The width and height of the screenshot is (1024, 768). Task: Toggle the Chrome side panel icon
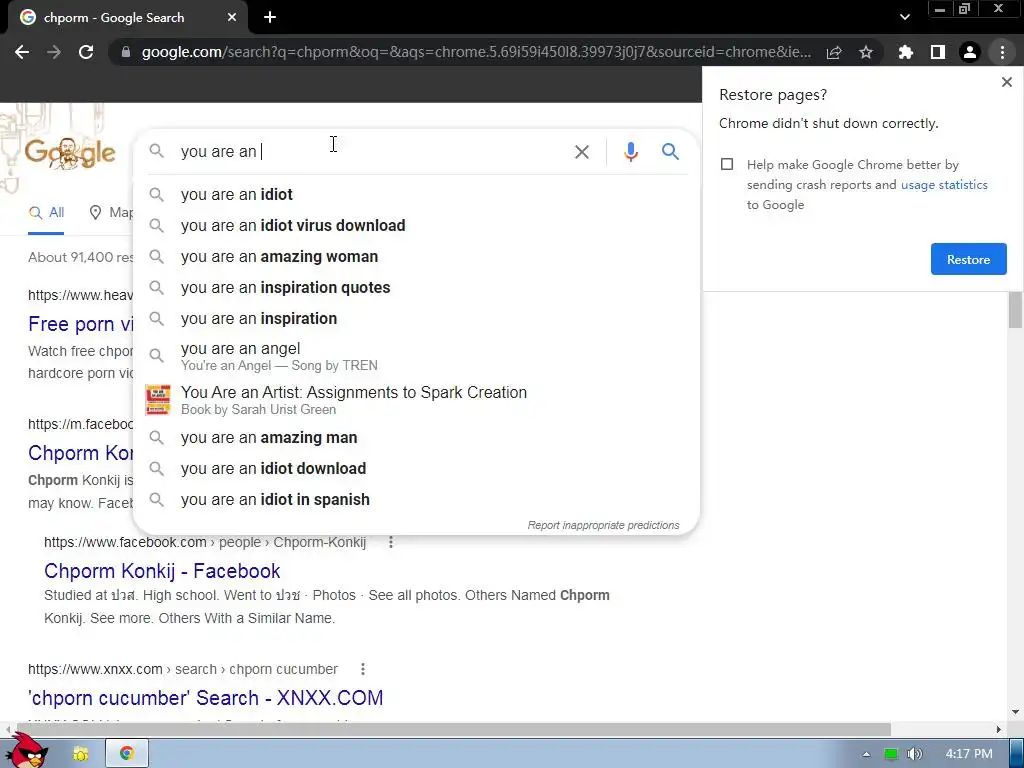[x=938, y=52]
